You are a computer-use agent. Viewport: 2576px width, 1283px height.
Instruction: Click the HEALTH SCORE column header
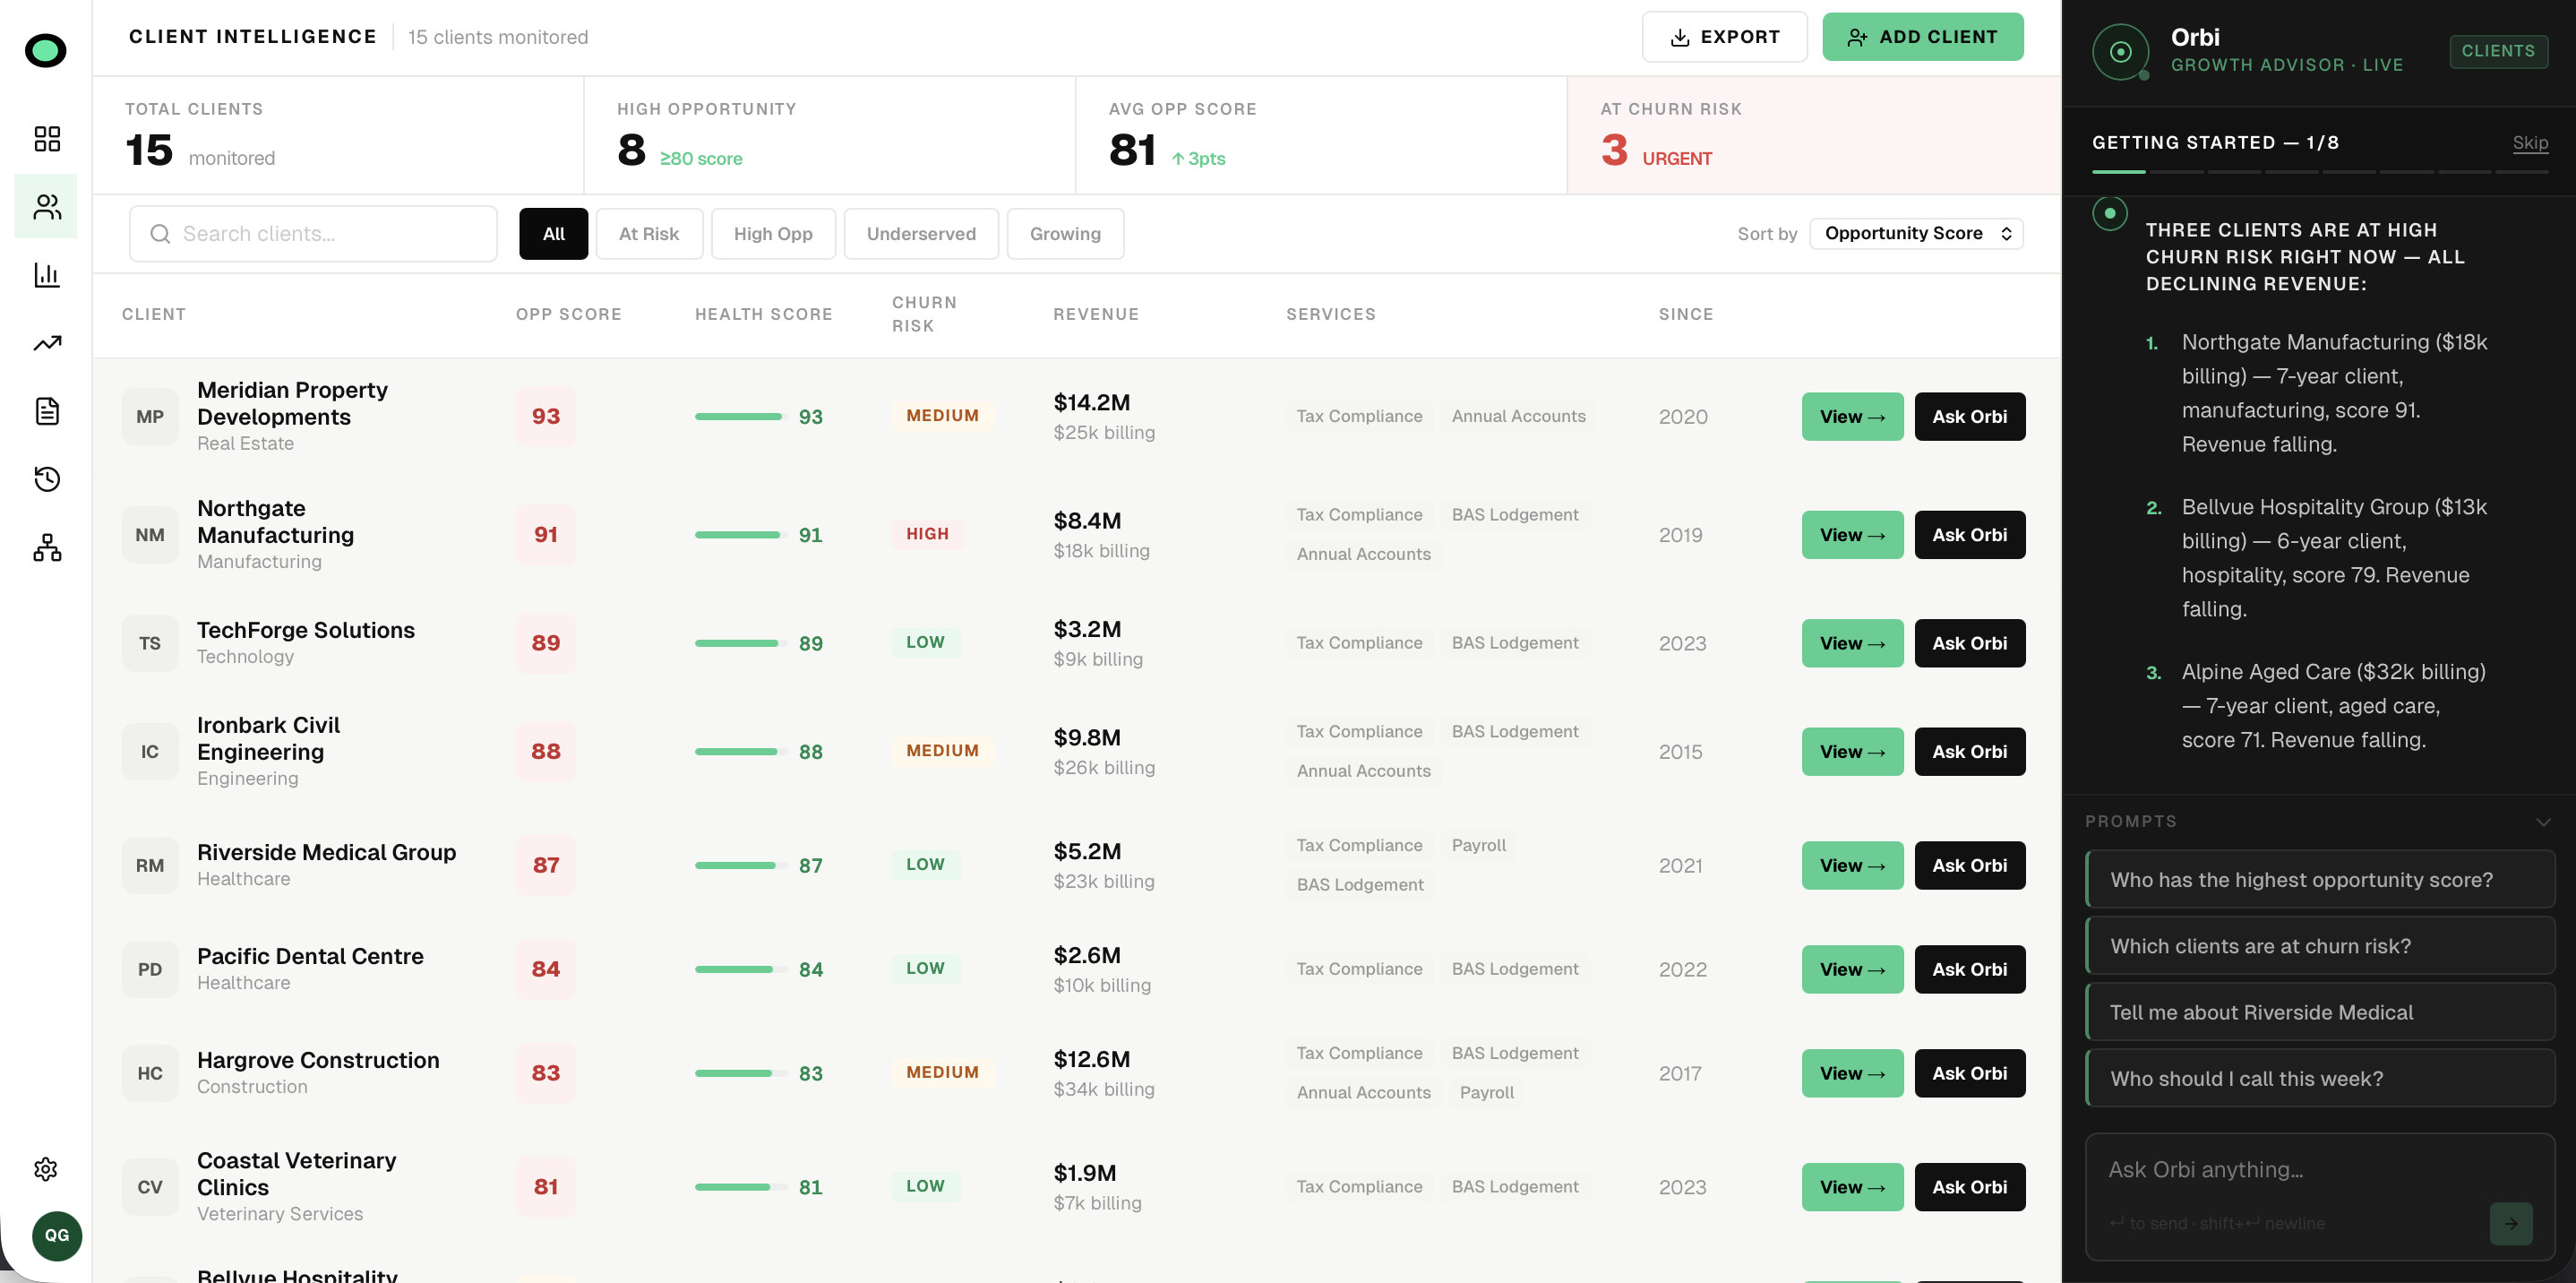(x=763, y=314)
